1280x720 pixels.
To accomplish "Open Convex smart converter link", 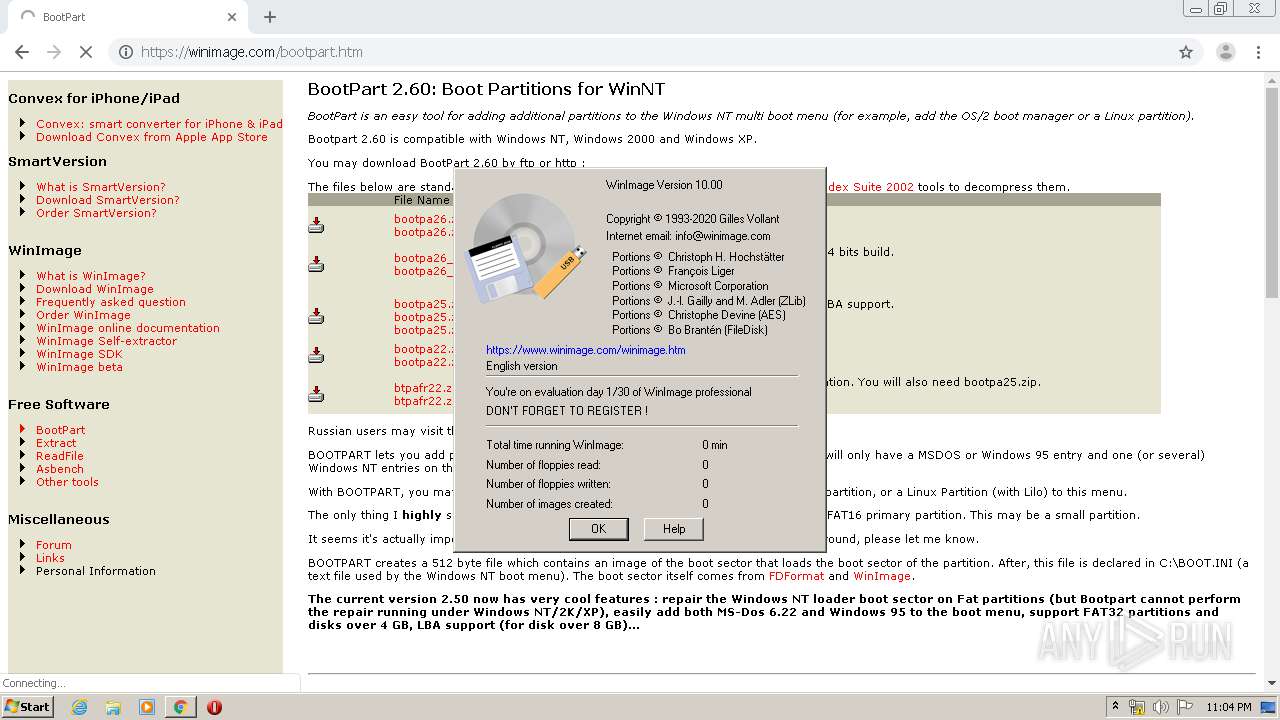I will 159,124.
